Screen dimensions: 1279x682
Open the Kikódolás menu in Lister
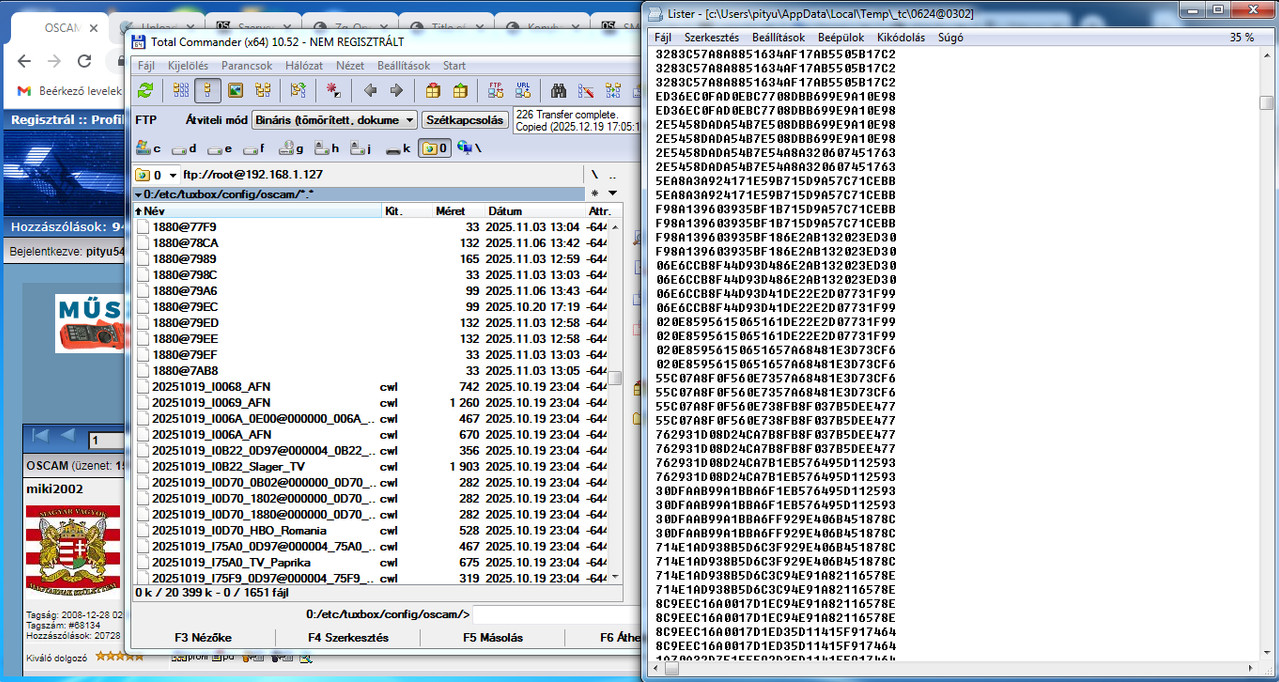tap(901, 37)
